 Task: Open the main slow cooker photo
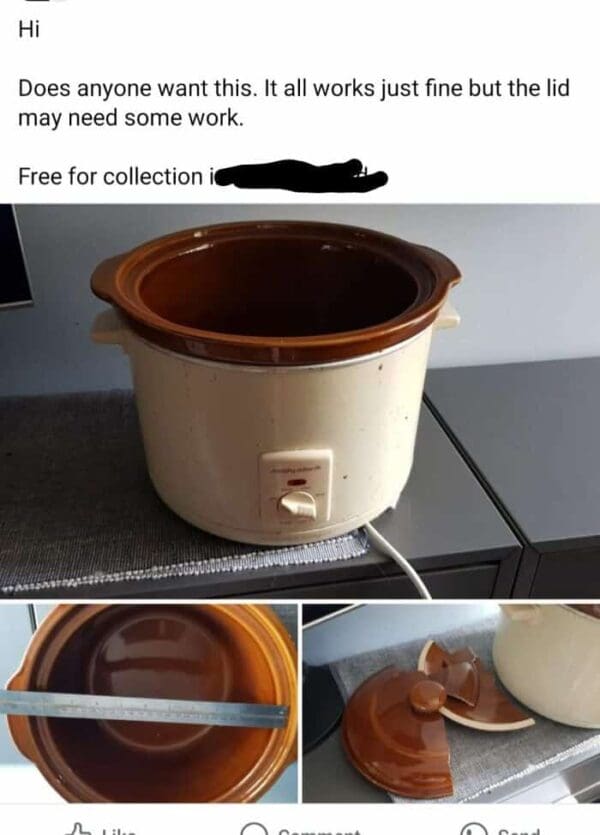click(300, 401)
